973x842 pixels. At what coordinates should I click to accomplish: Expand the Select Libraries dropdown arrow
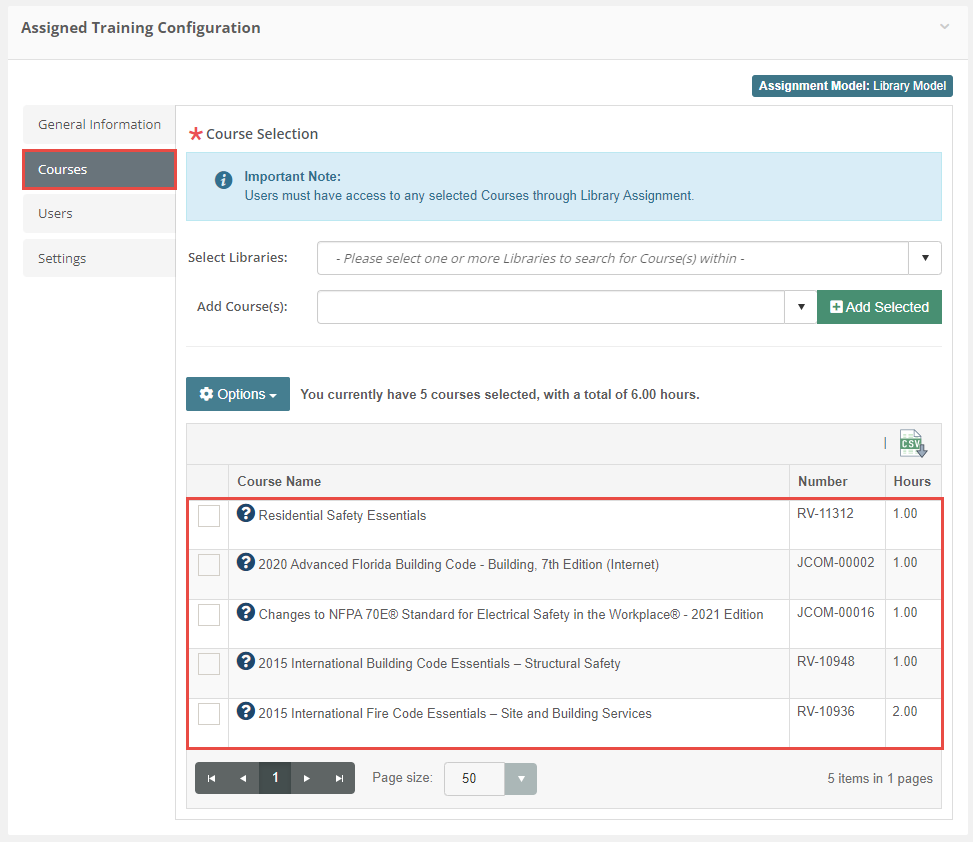925,258
